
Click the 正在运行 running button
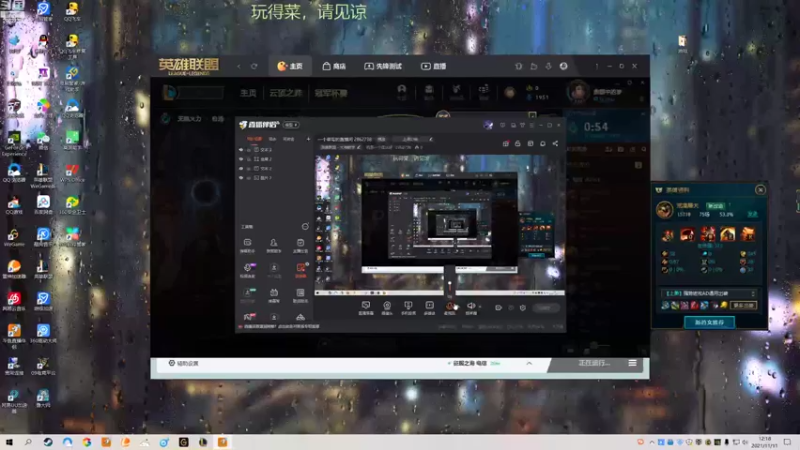594,363
